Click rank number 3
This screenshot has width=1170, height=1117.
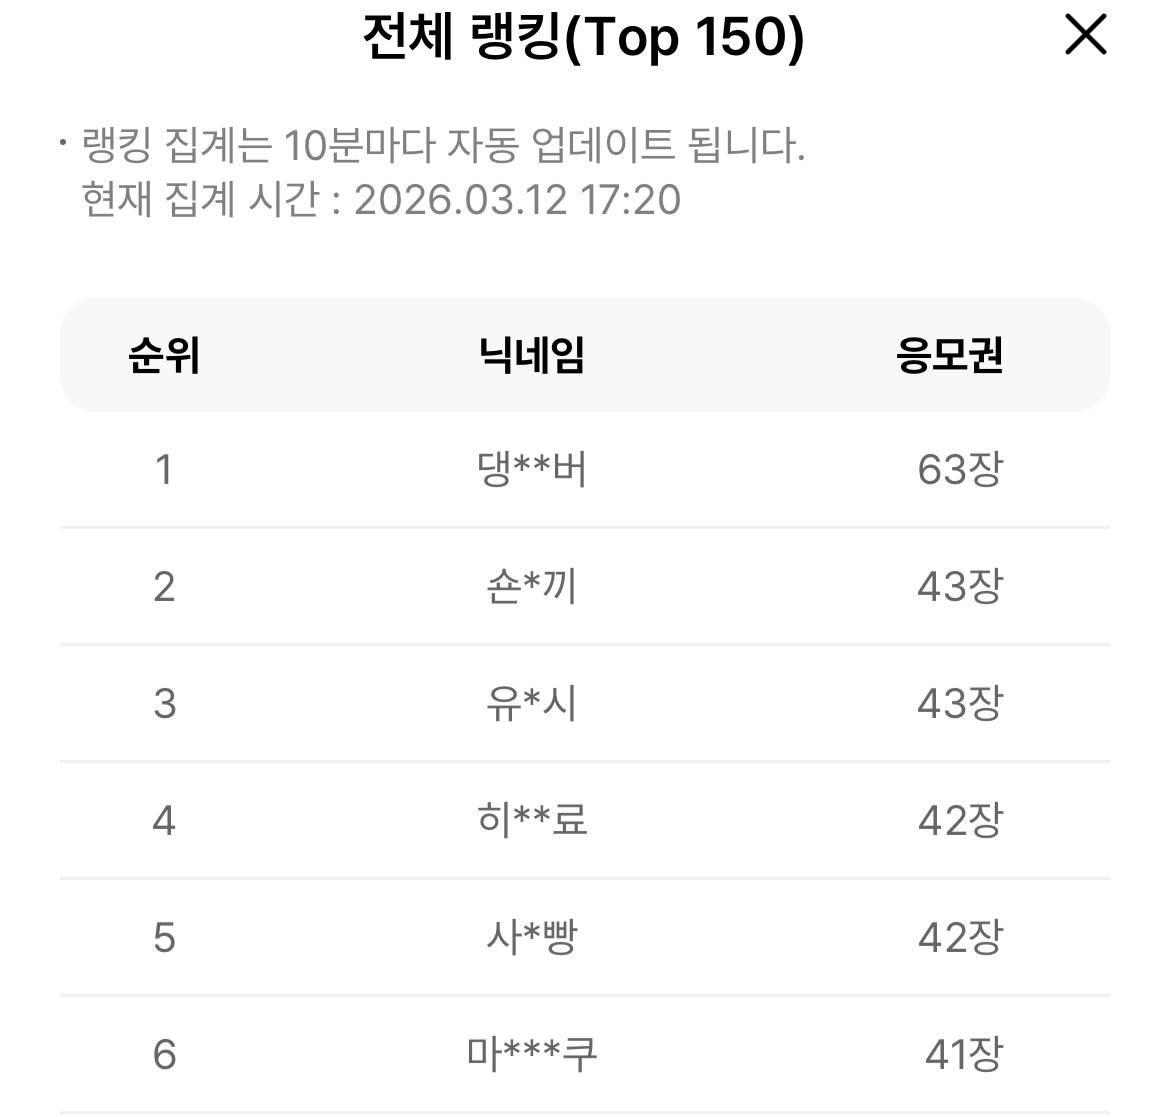tap(164, 703)
